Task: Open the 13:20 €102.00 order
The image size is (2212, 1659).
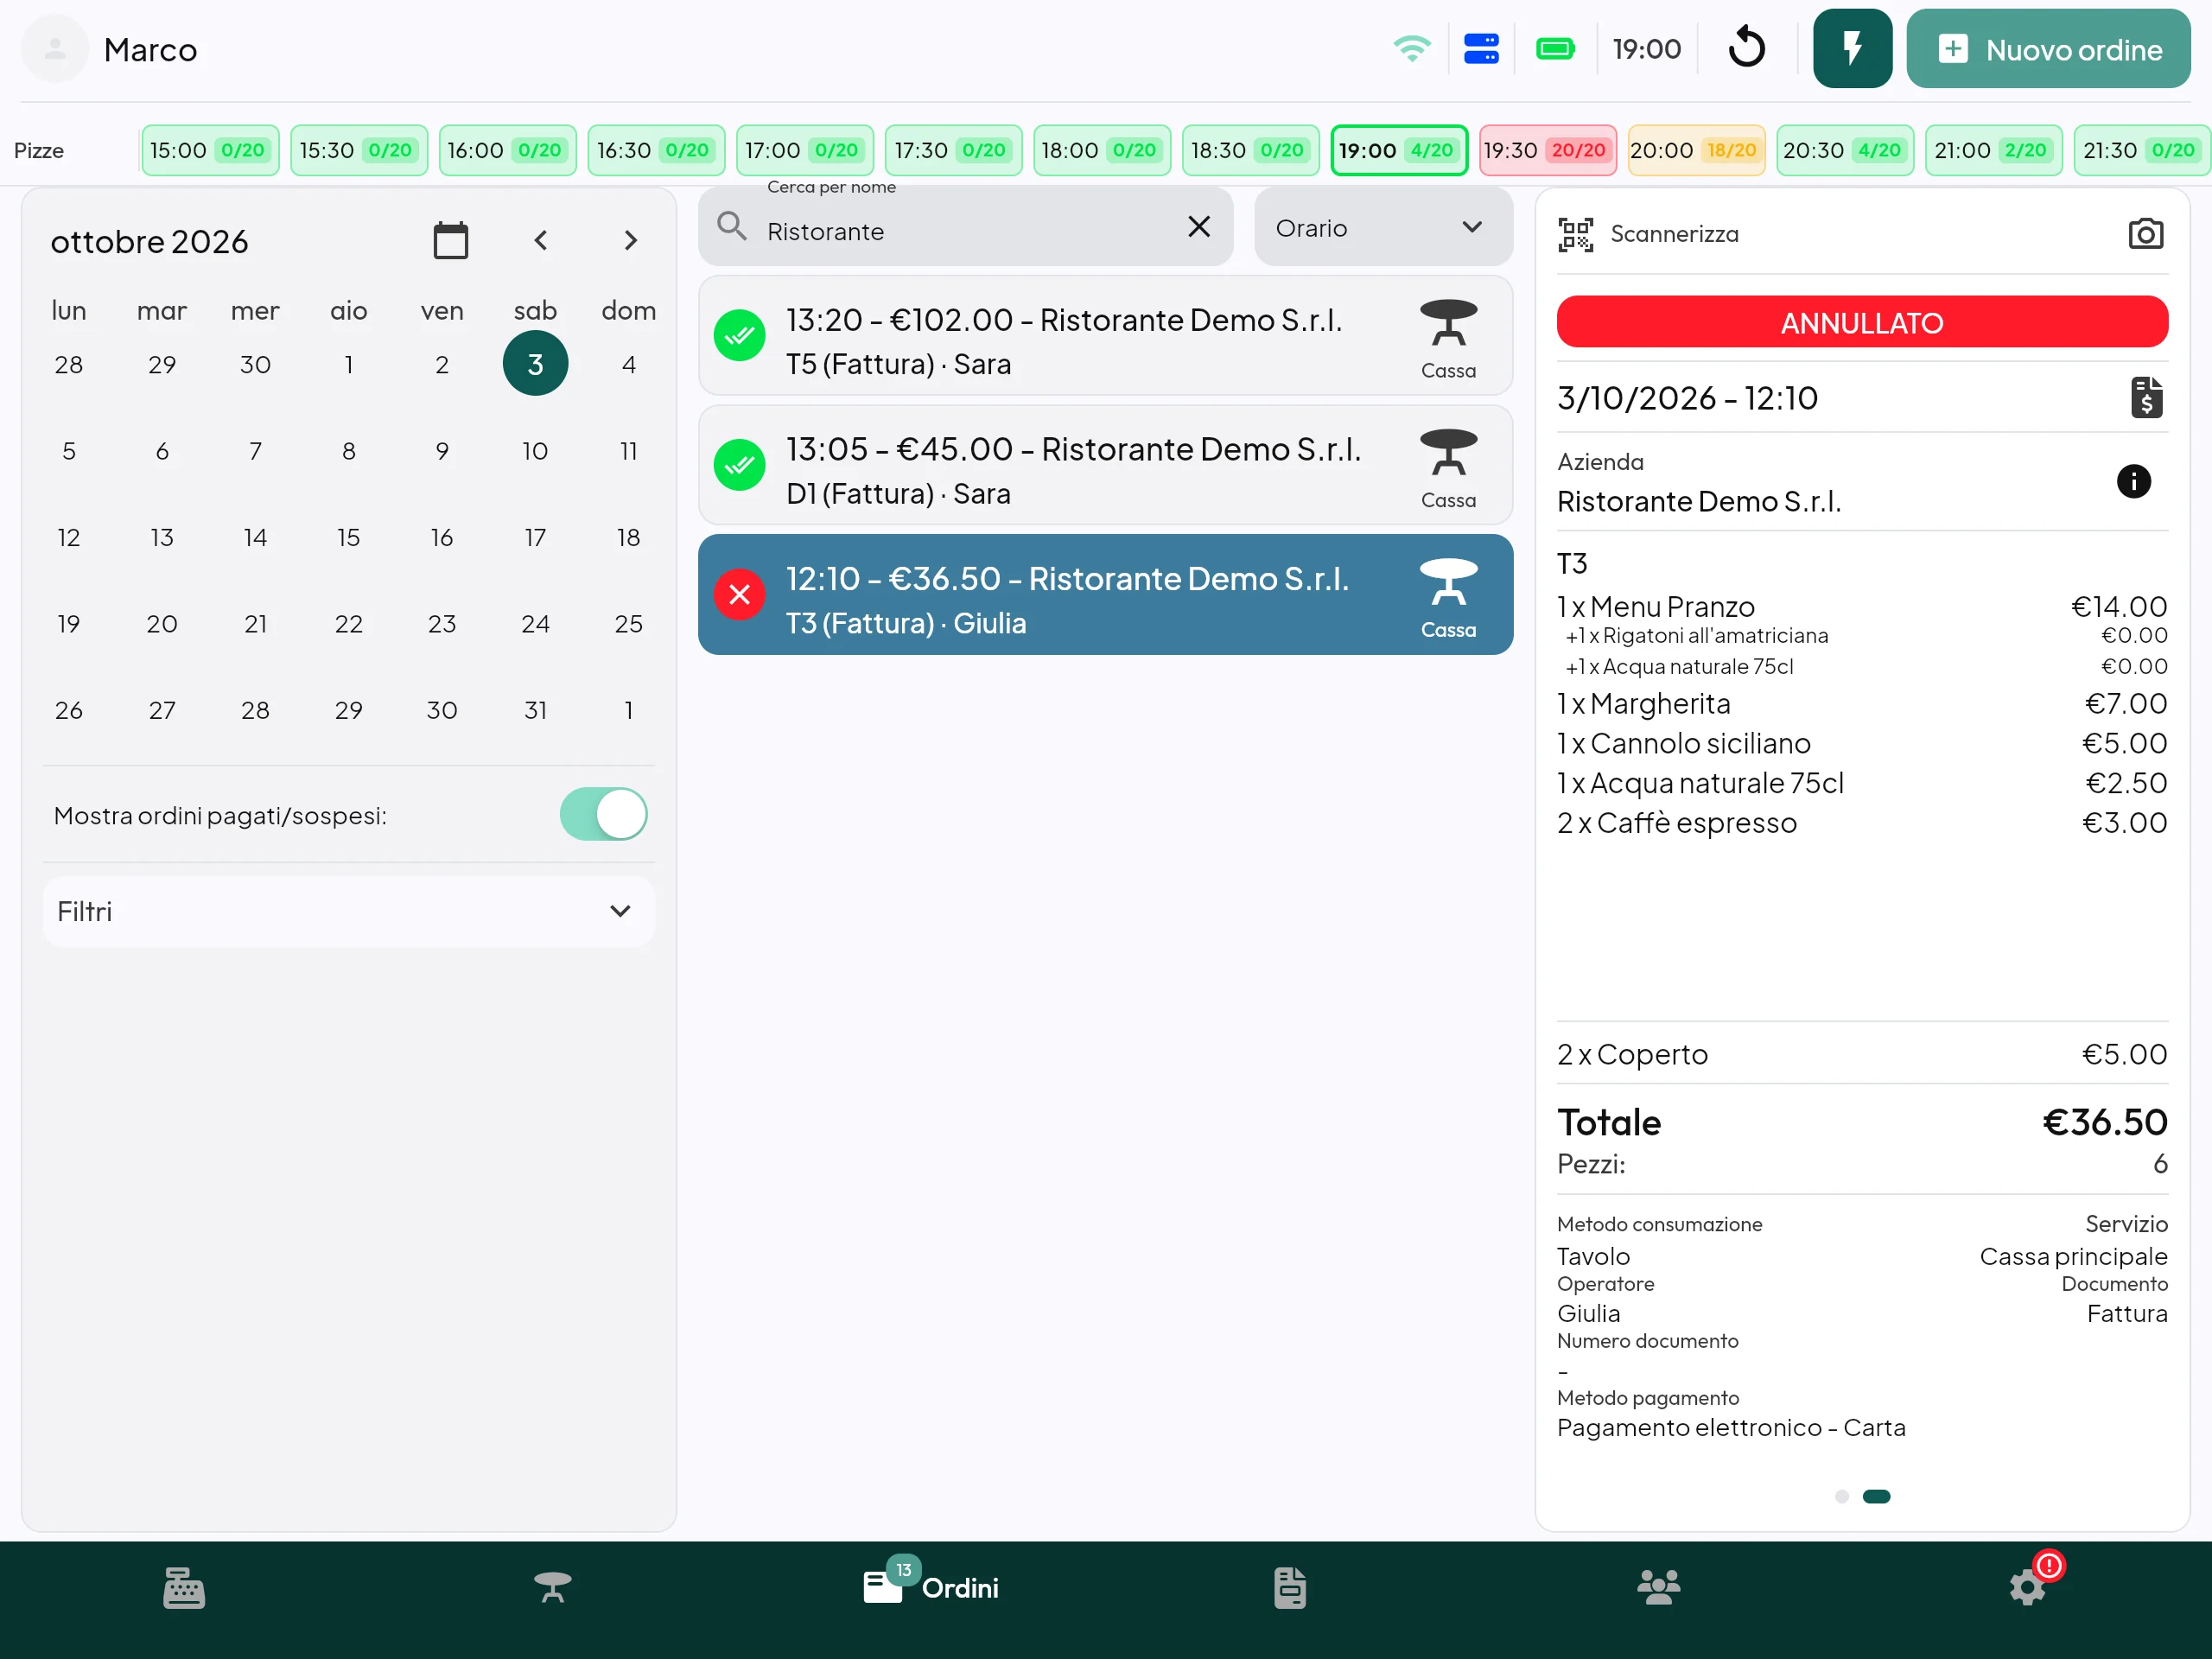Action: coord(1105,336)
